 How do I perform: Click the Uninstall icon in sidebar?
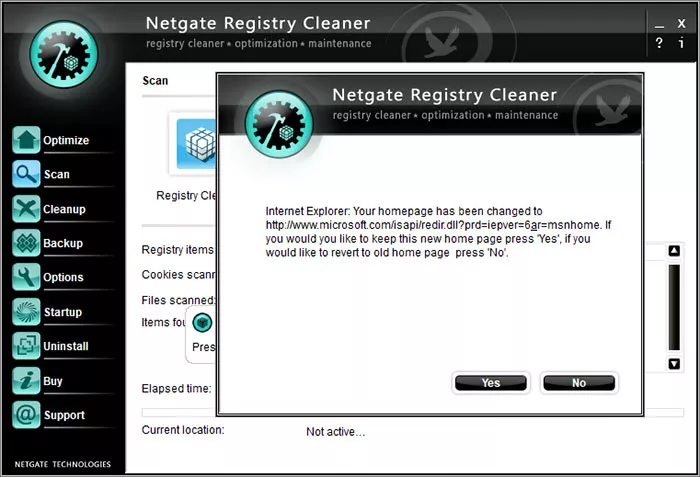click(x=26, y=346)
